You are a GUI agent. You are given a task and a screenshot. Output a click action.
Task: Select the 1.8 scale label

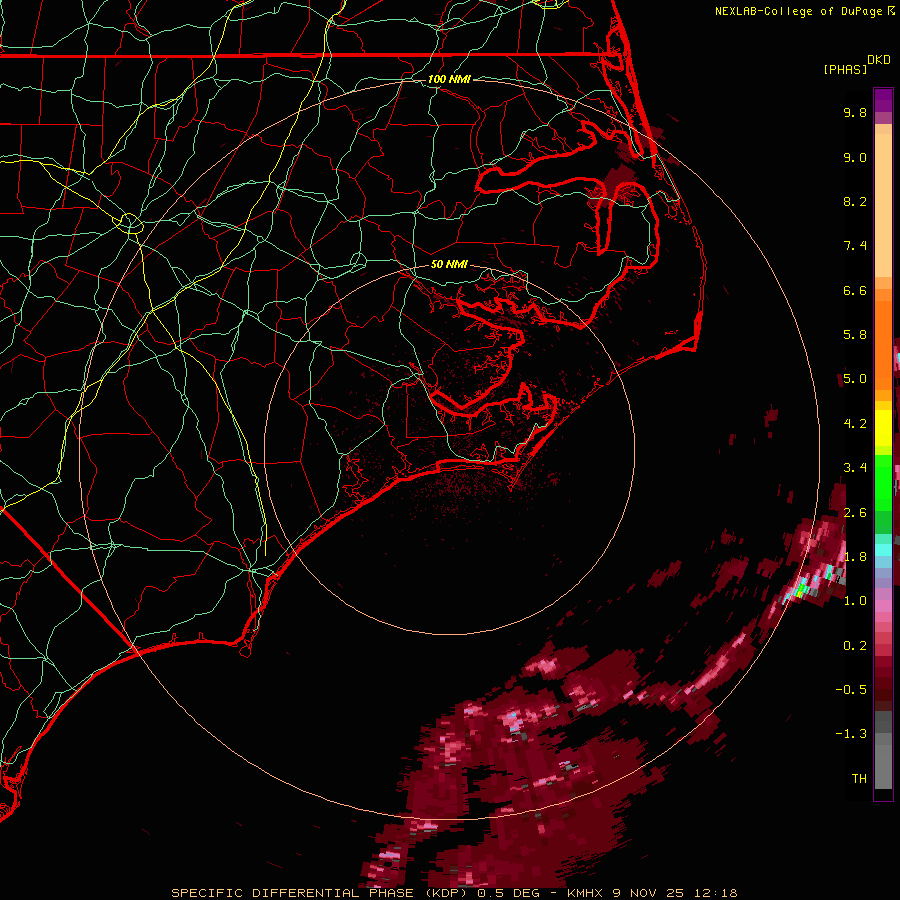[855, 557]
